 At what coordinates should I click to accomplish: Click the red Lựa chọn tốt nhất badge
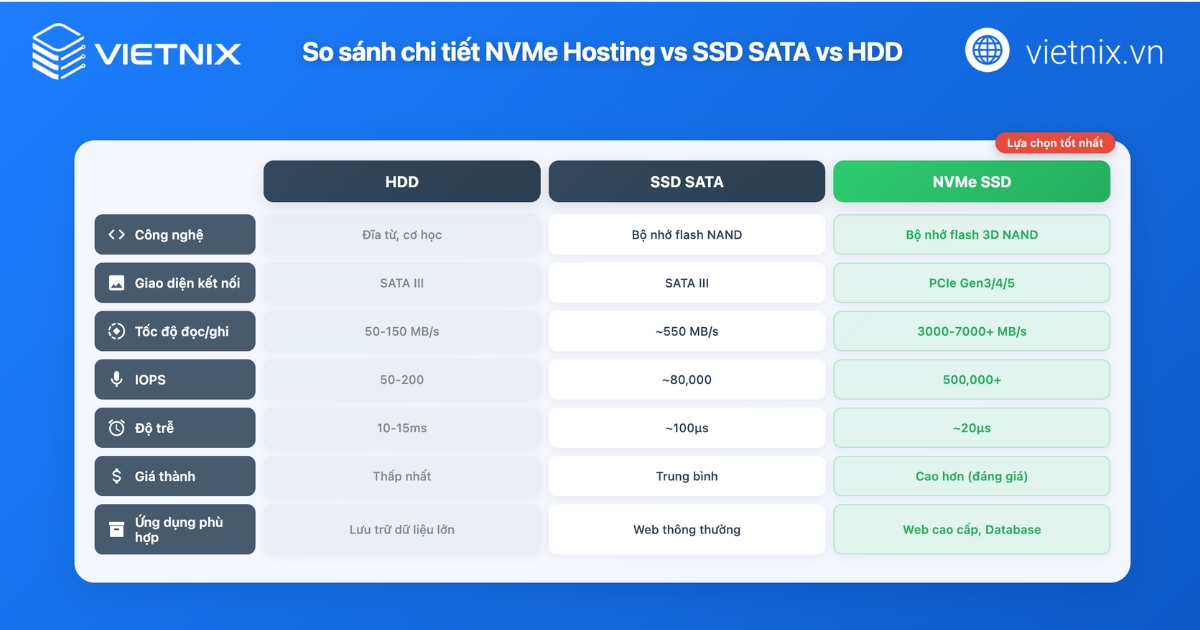click(x=1055, y=143)
